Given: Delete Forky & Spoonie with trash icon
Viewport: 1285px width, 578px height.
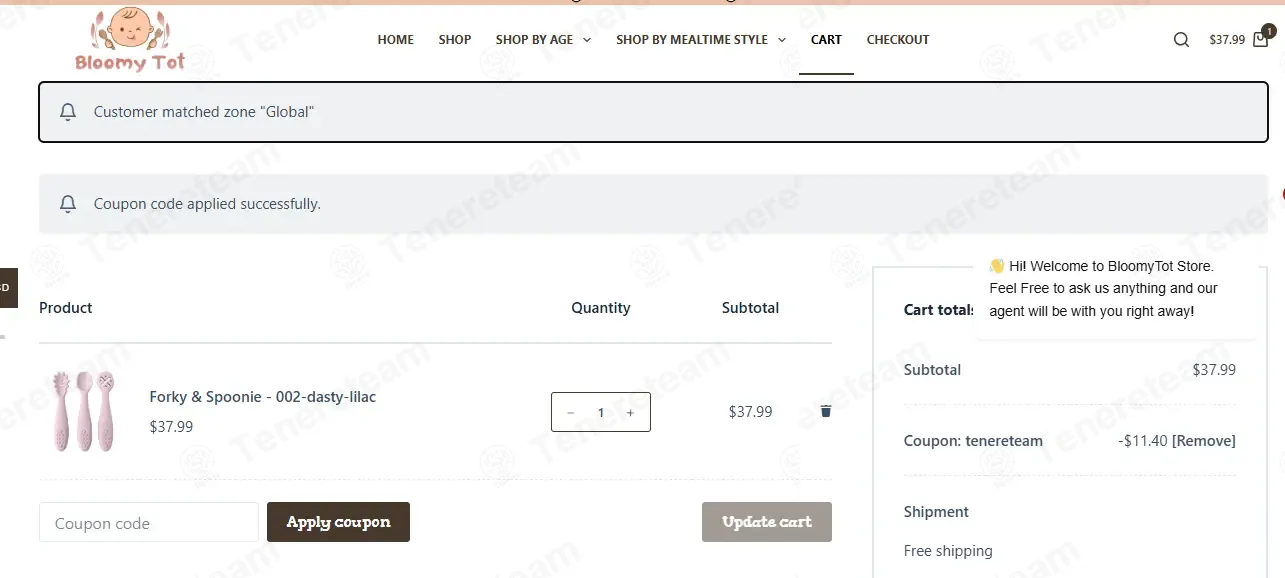Looking at the screenshot, I should pos(825,411).
